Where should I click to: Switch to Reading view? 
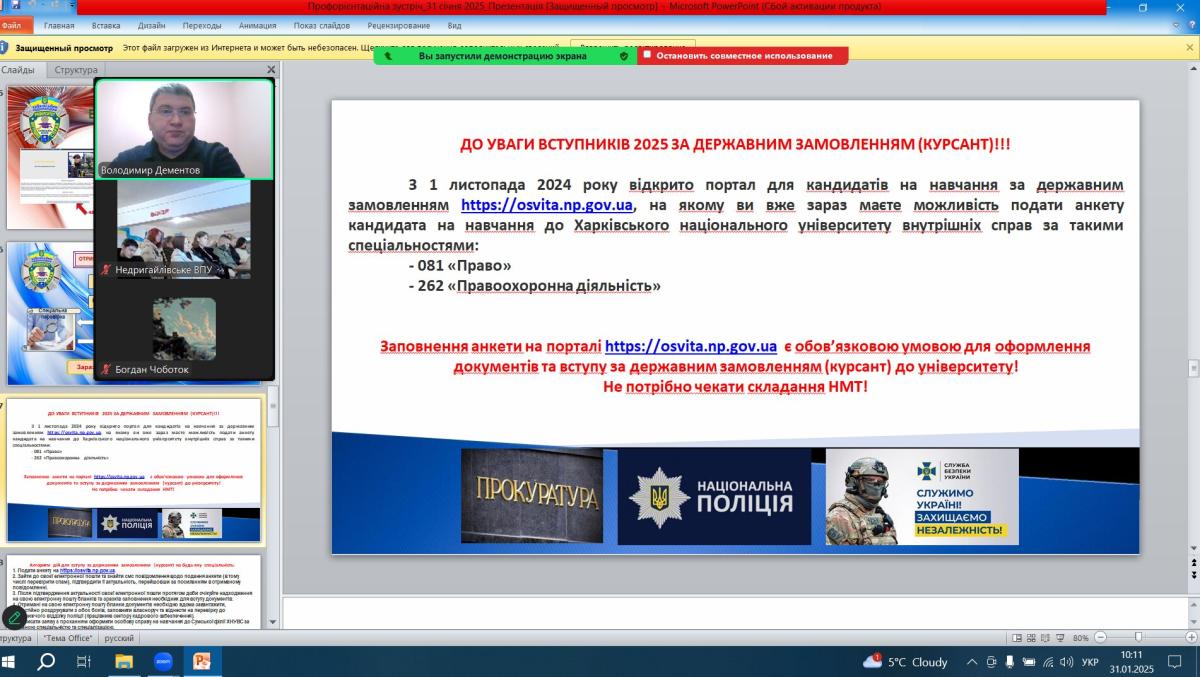click(1044, 637)
